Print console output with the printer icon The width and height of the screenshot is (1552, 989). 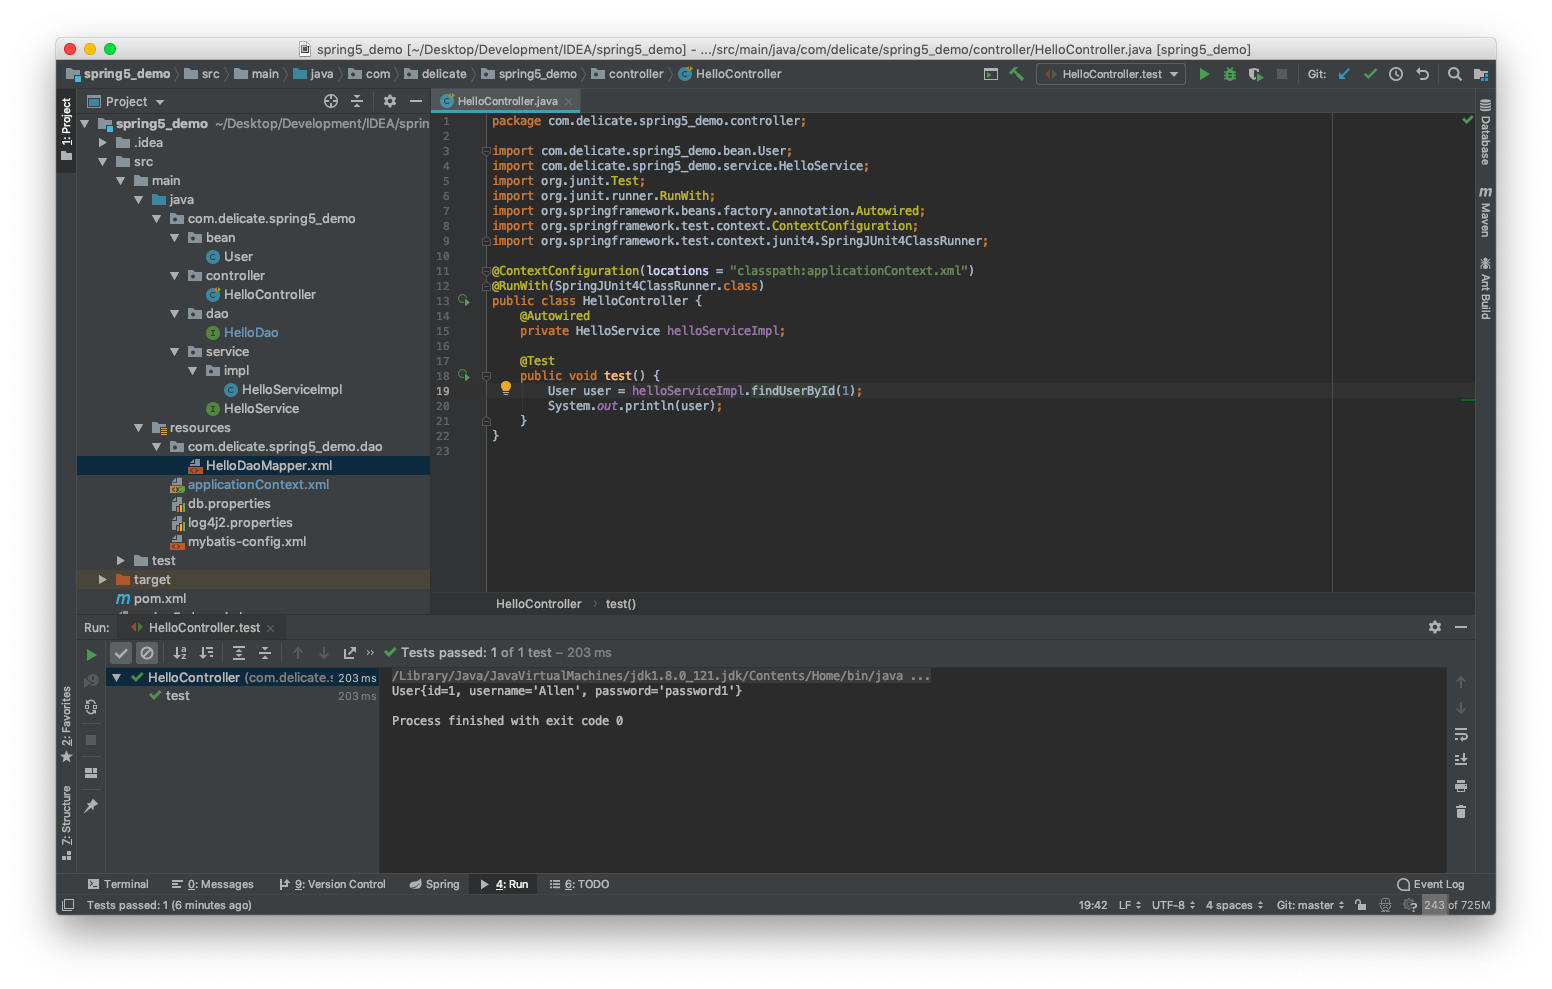(x=1461, y=786)
